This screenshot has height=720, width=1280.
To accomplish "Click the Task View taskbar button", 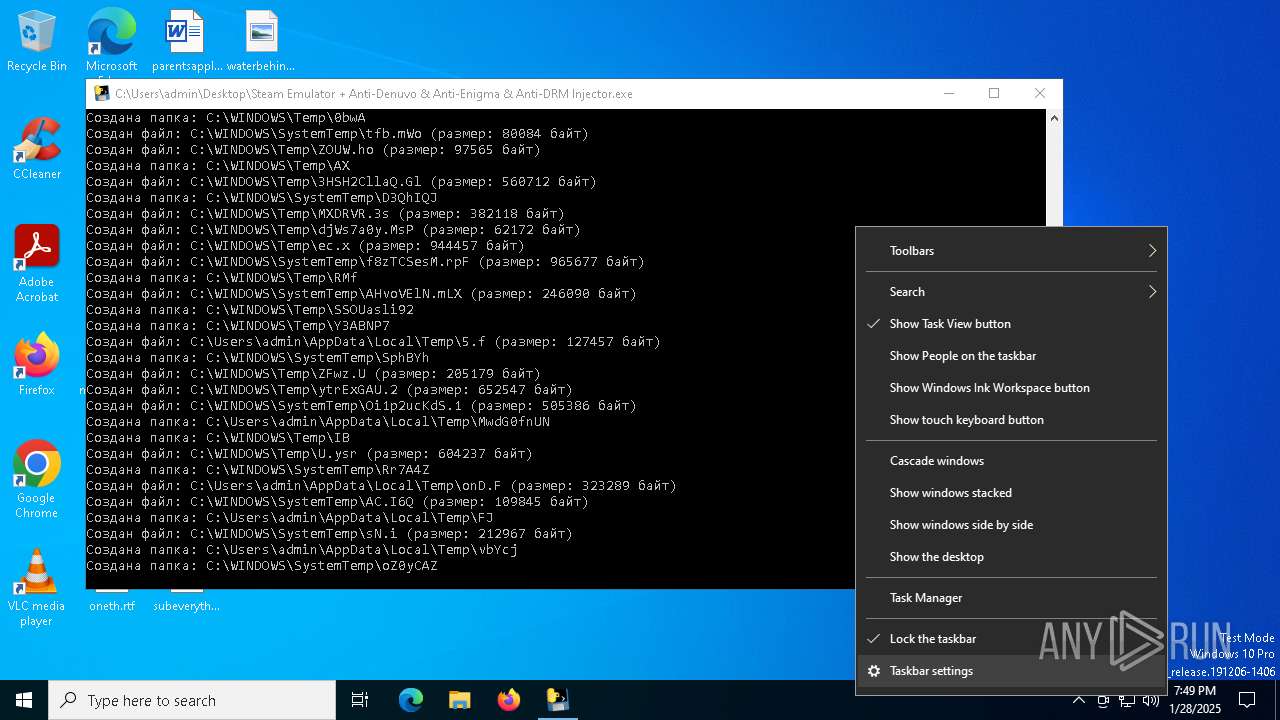I will coord(360,700).
